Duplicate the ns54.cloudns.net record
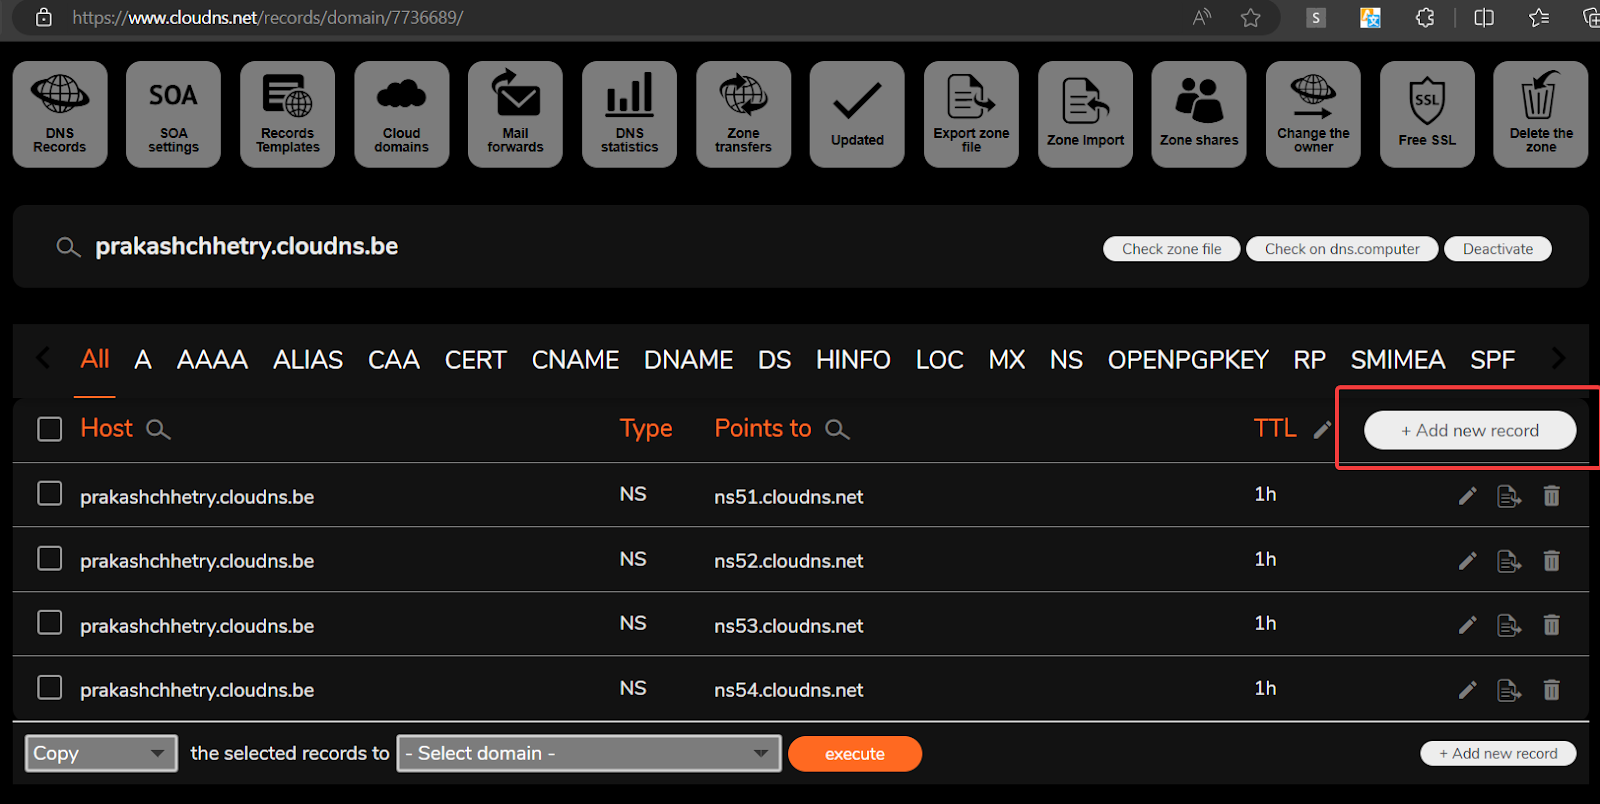Screen dimensions: 1600x804 [1509, 690]
